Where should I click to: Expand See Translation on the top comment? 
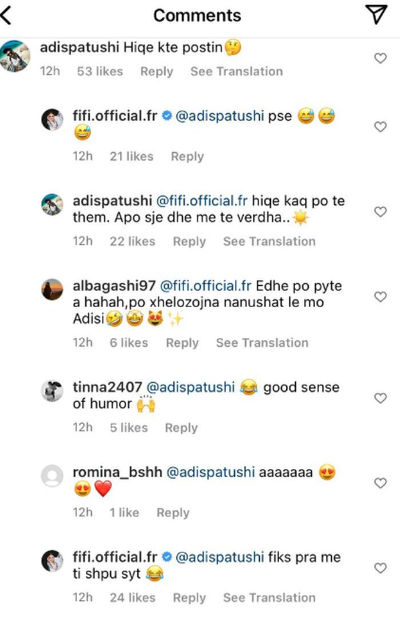237,71
